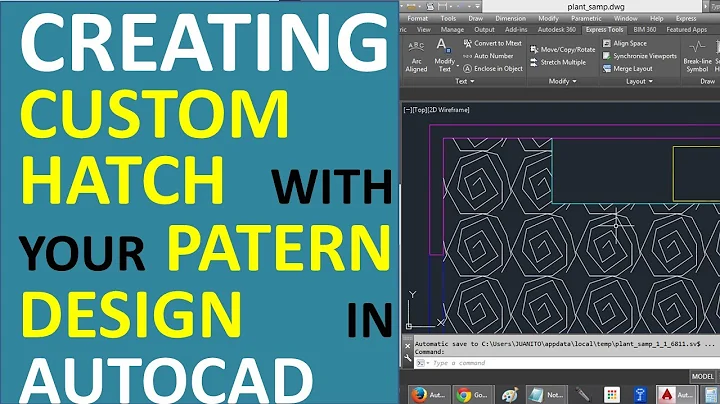
Task: Expand the Modify panel dropdown
Action: pos(562,81)
